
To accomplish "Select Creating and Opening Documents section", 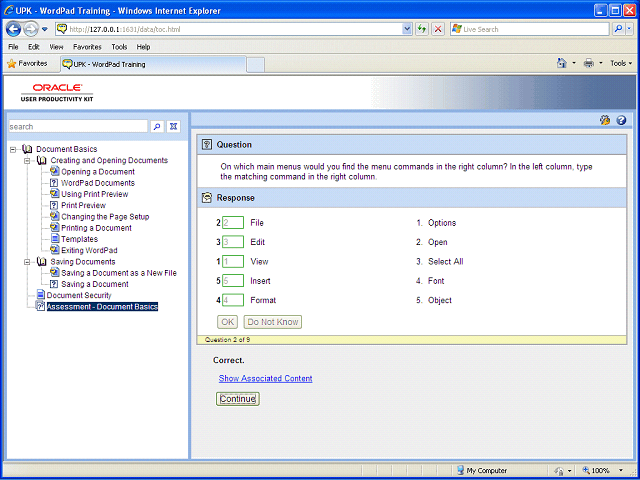I will (x=109, y=160).
